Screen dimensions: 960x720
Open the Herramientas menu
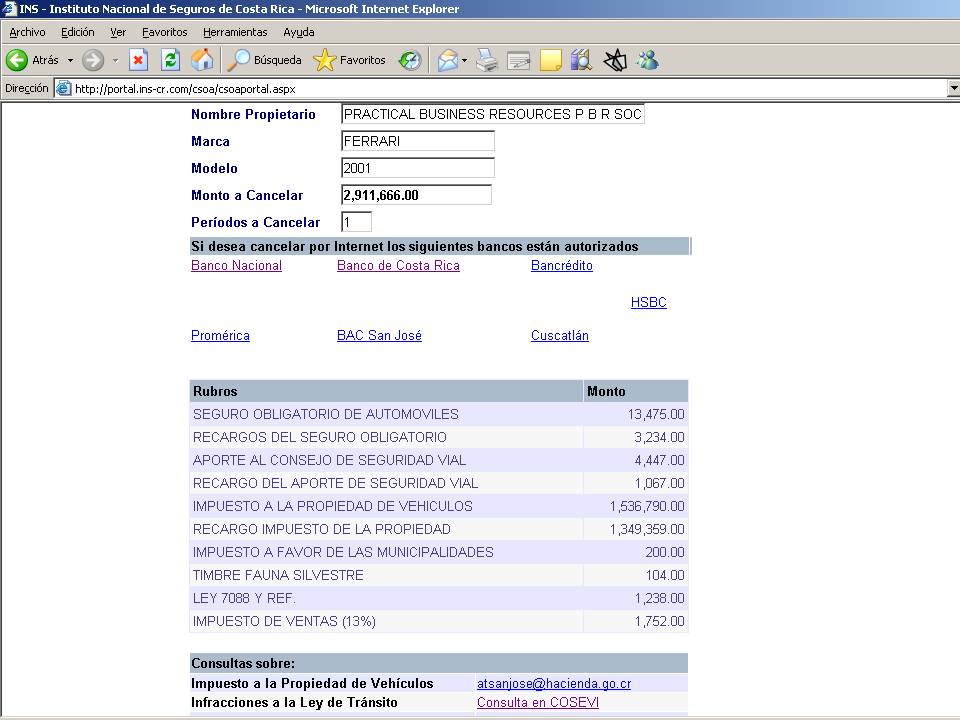(x=235, y=32)
